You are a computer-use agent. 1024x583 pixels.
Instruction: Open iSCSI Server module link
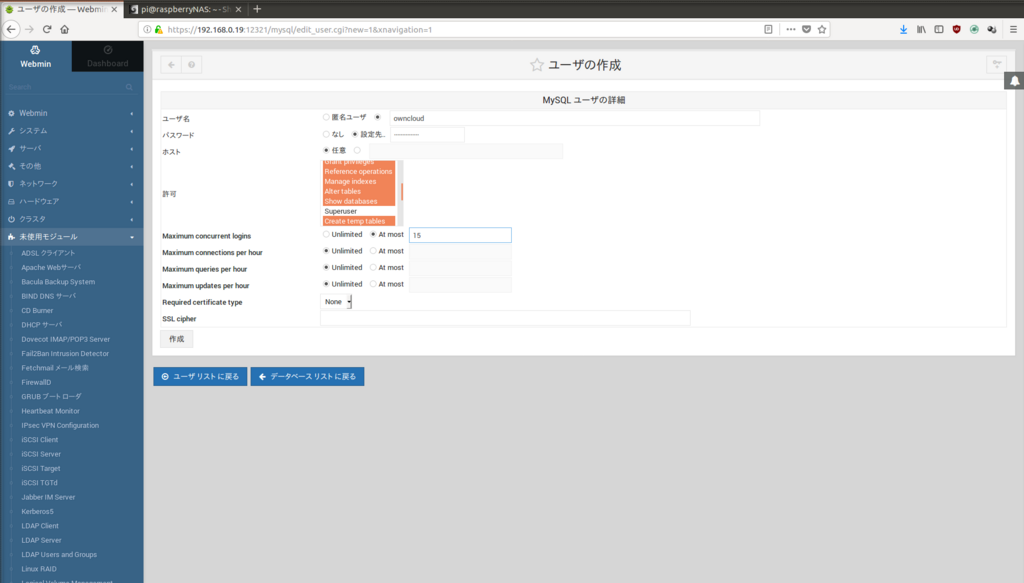coord(40,454)
